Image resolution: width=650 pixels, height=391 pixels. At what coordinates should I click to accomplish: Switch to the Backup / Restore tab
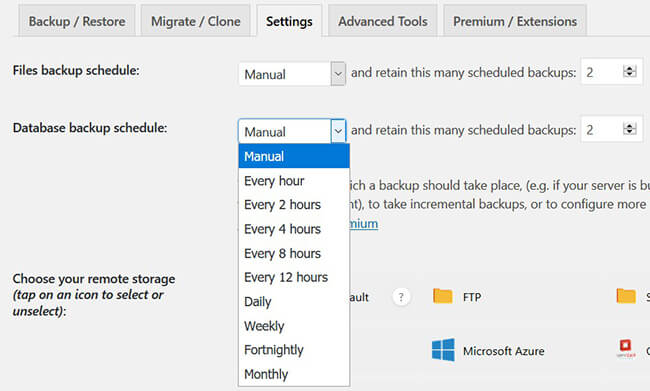coord(77,21)
